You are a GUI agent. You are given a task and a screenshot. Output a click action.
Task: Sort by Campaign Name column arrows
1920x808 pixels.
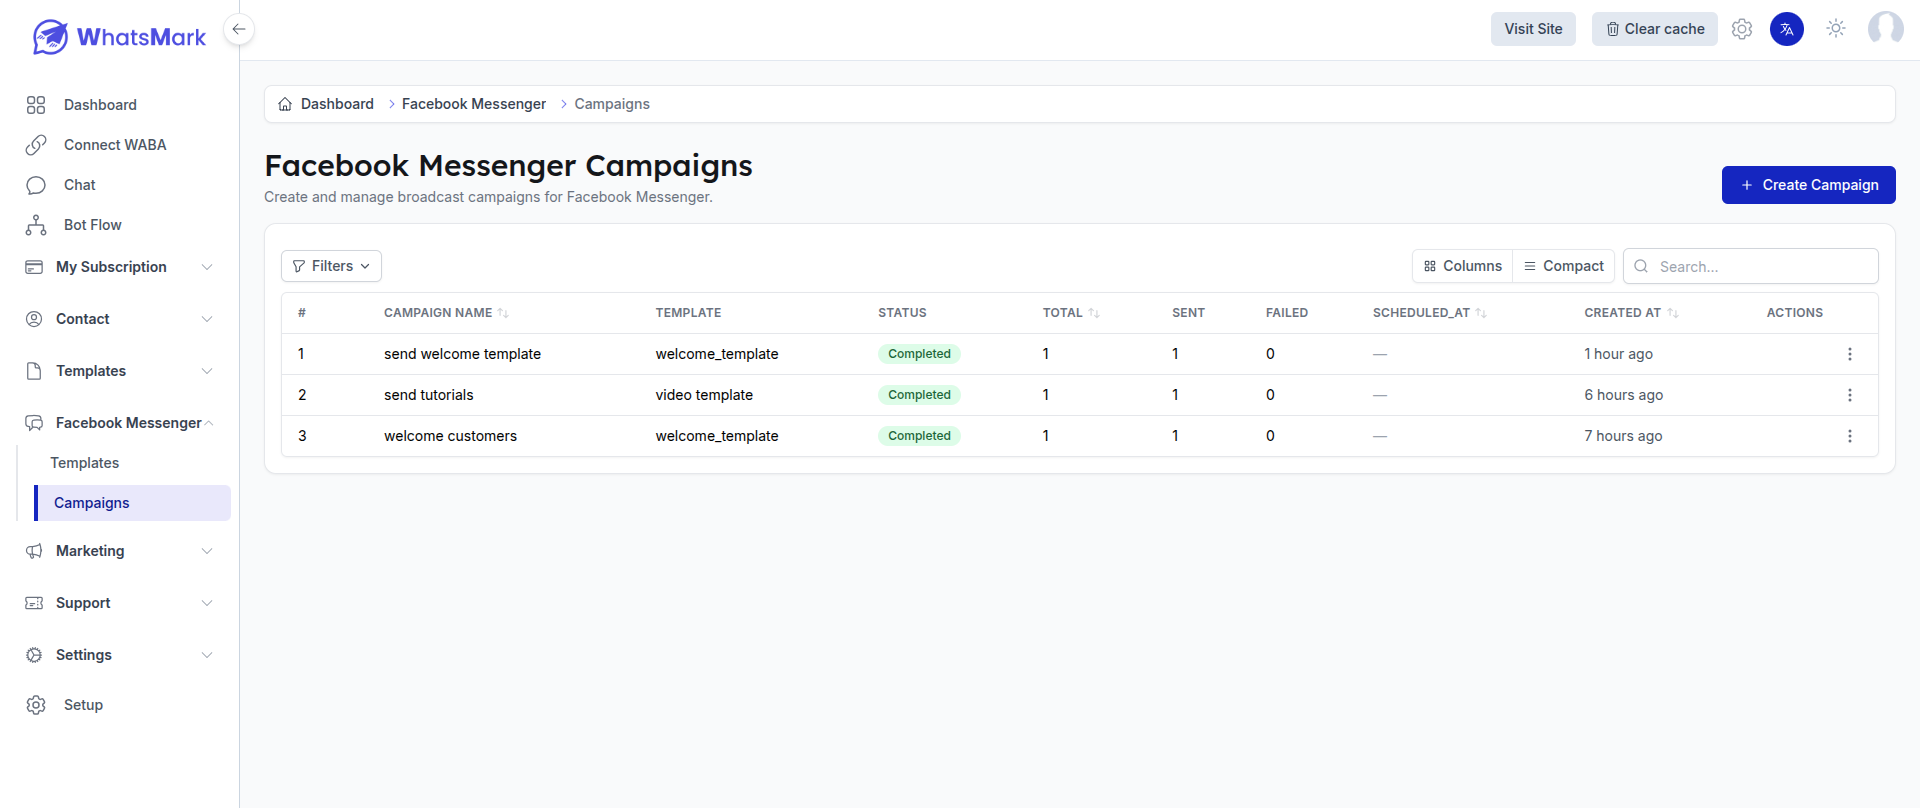(x=503, y=313)
